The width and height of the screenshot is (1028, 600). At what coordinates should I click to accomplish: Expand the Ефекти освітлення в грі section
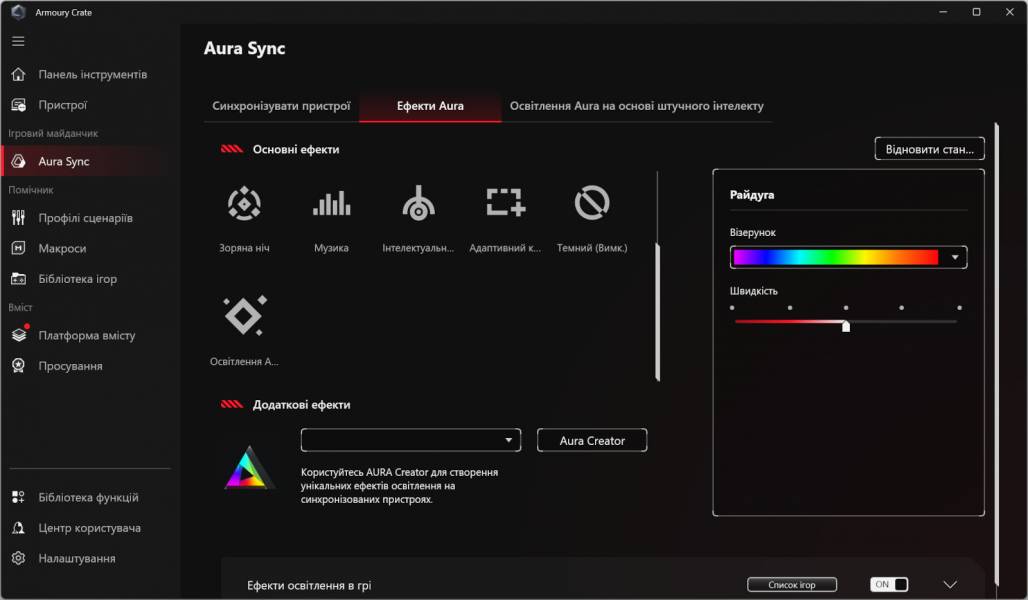point(950,584)
